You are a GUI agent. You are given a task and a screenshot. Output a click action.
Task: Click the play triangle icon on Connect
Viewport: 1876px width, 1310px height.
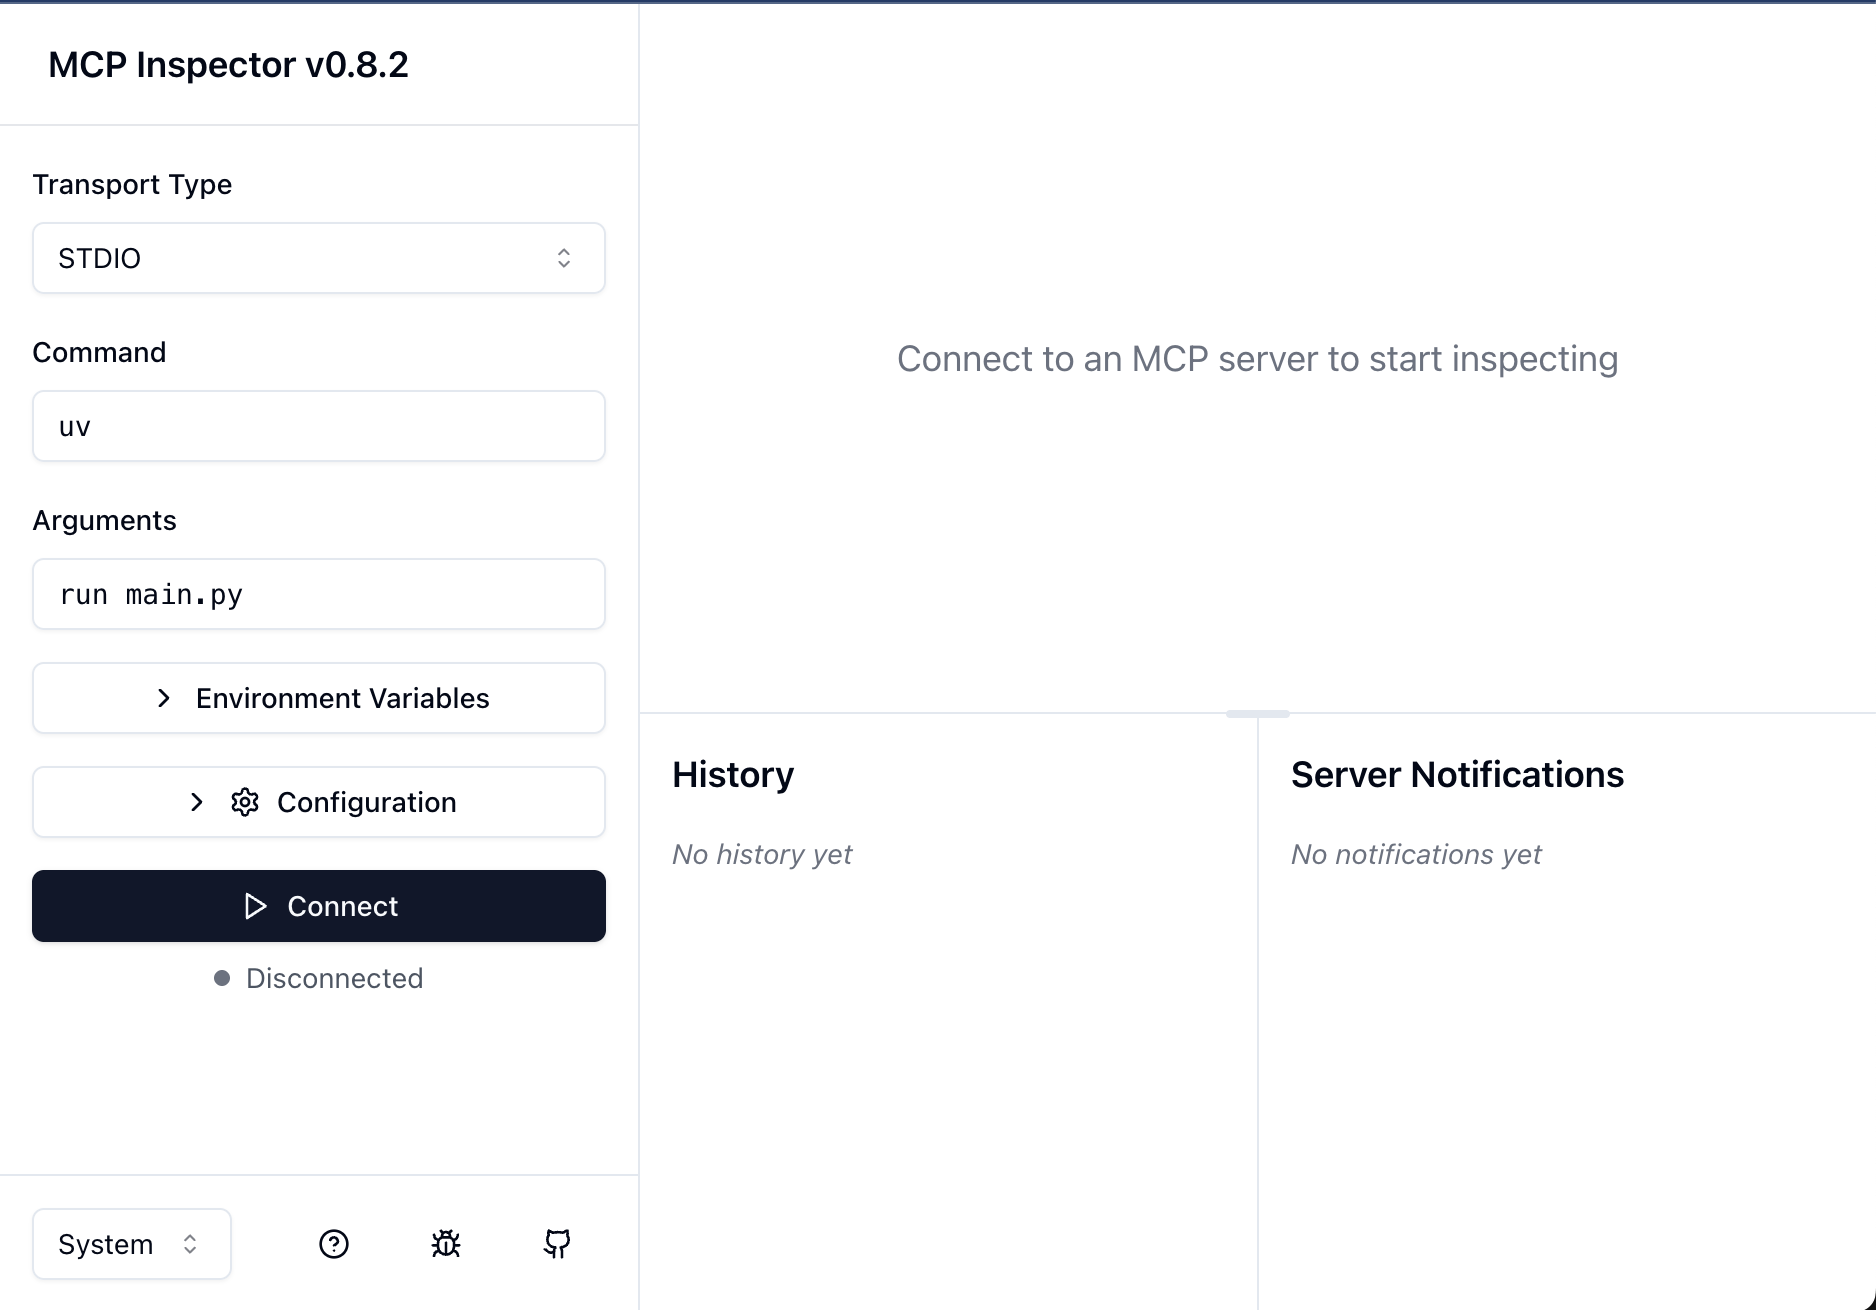coord(256,906)
